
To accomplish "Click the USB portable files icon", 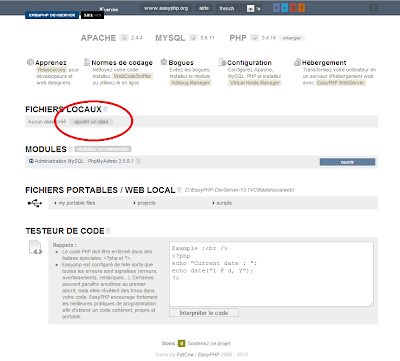I will (x=35, y=203).
